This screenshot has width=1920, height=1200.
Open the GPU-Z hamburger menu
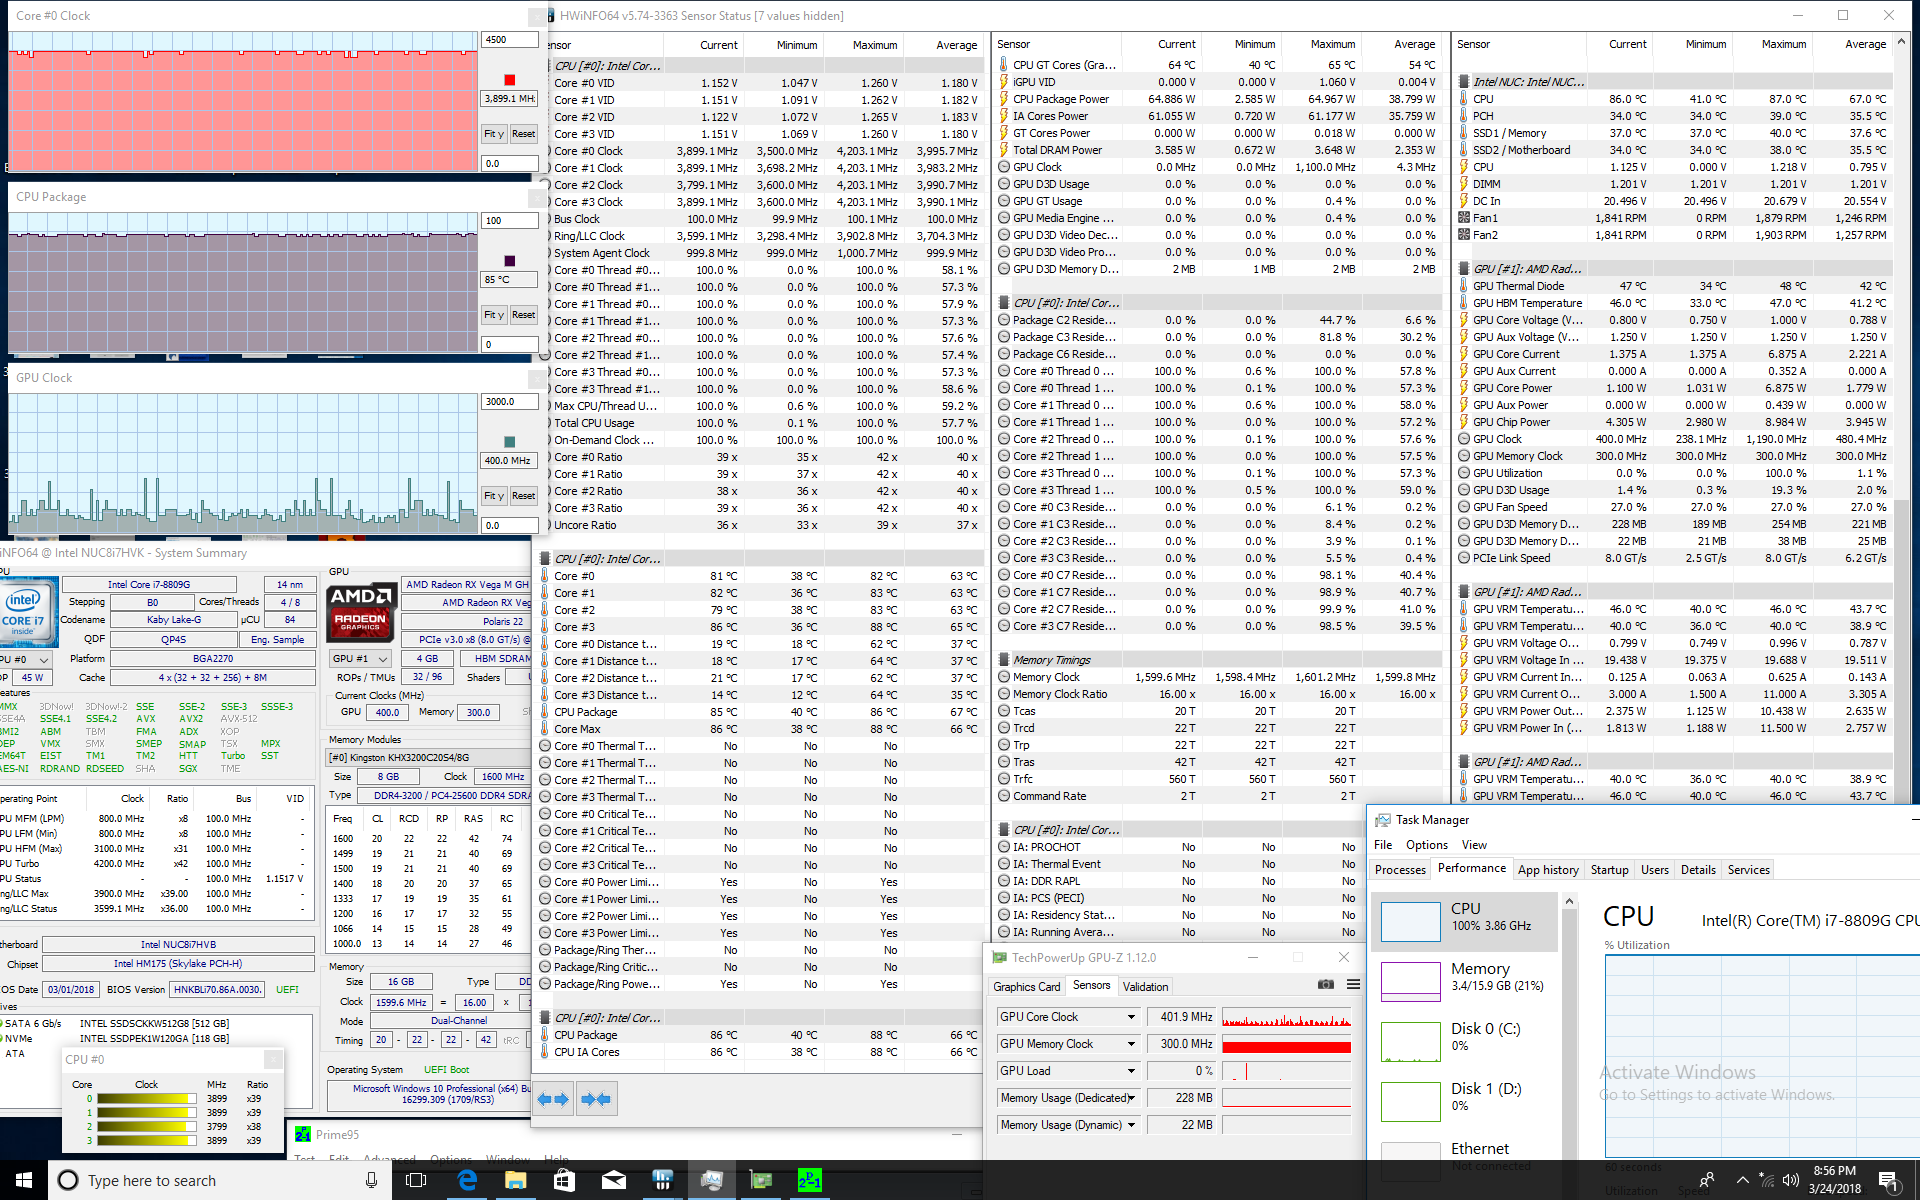pos(1353,985)
